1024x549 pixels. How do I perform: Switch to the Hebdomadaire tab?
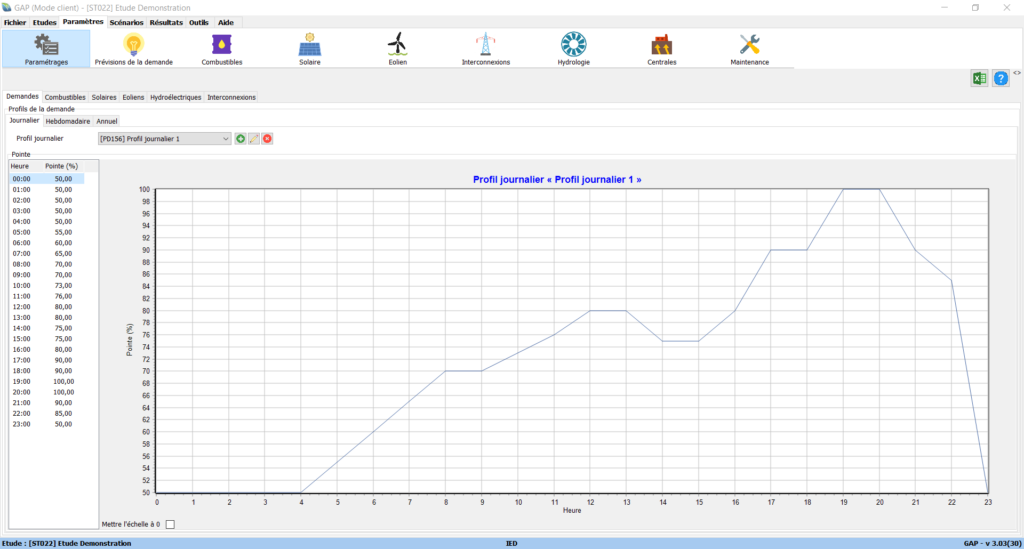coord(67,121)
